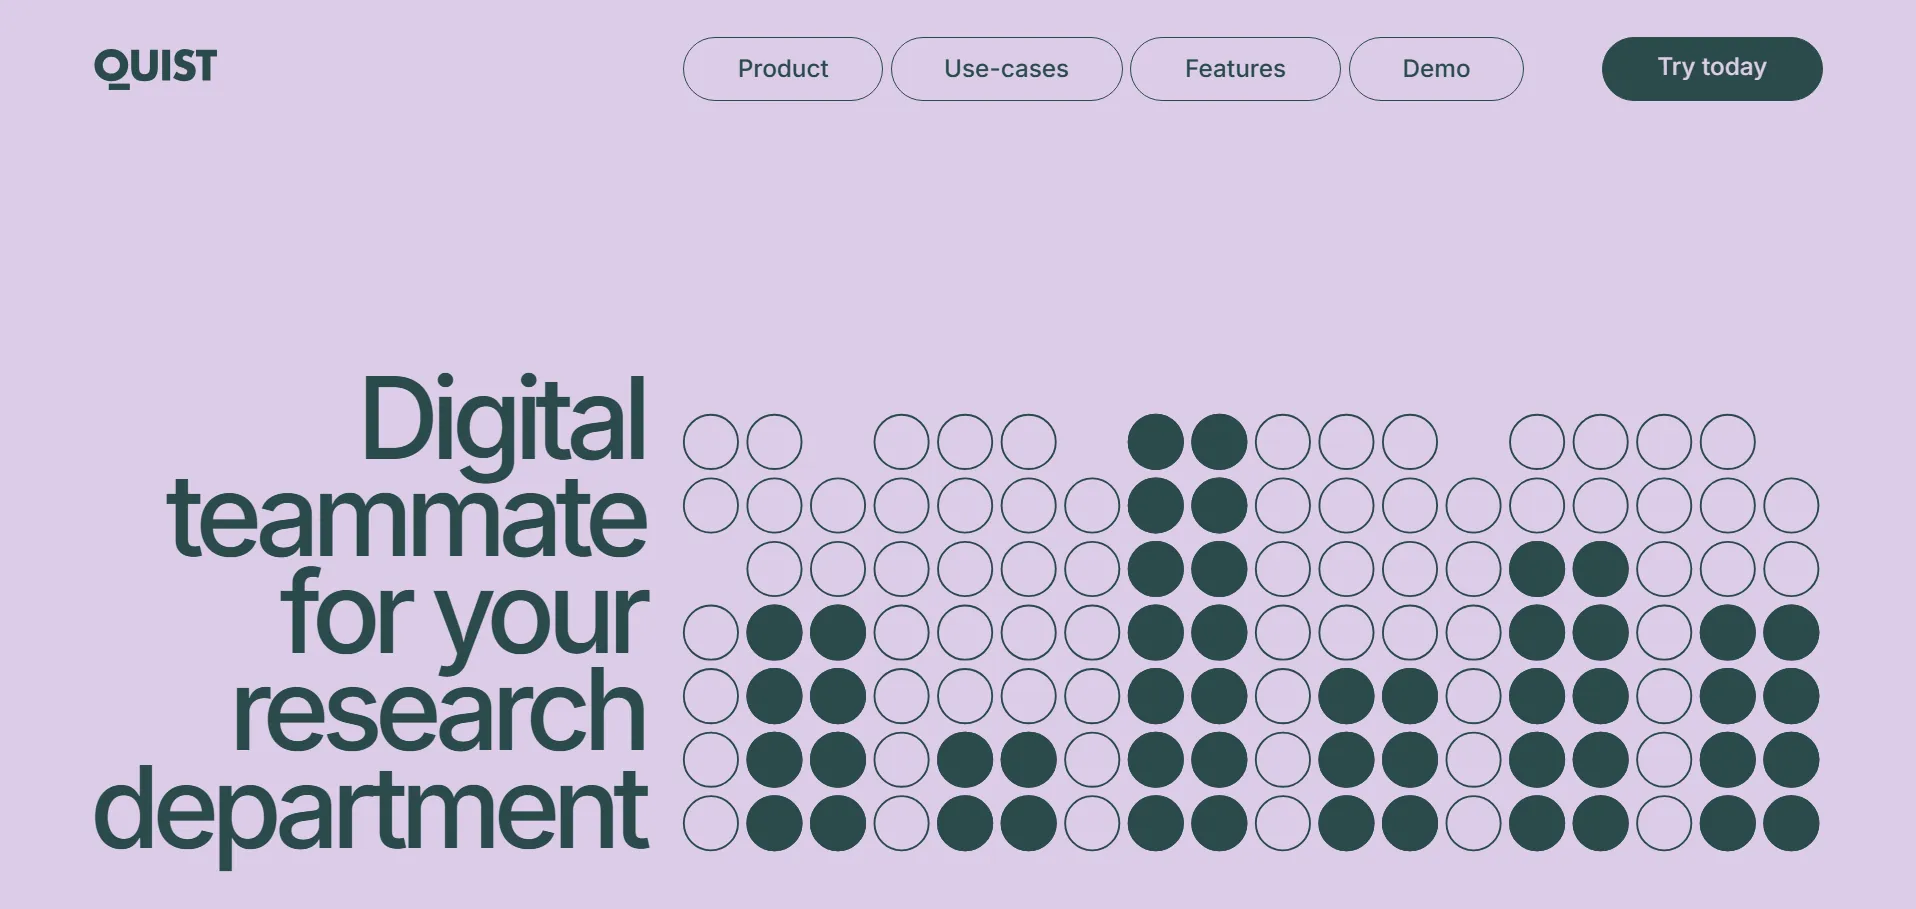Screen dimensions: 1916x909
Task: Click the headline word "department"
Action: point(371,809)
